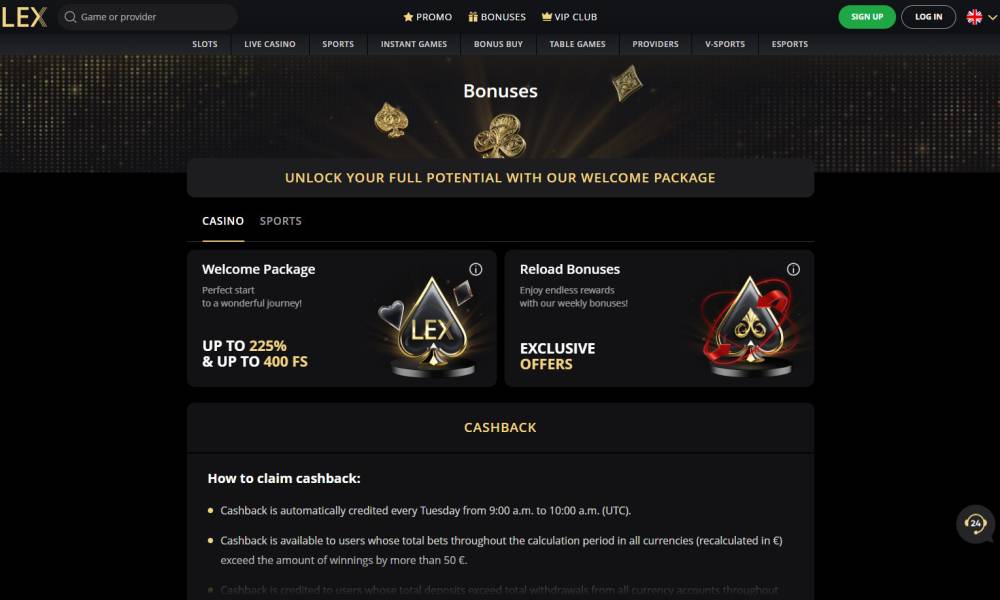The height and width of the screenshot is (600, 1000).
Task: Select the Casino bonuses tab
Action: pyautogui.click(x=223, y=221)
